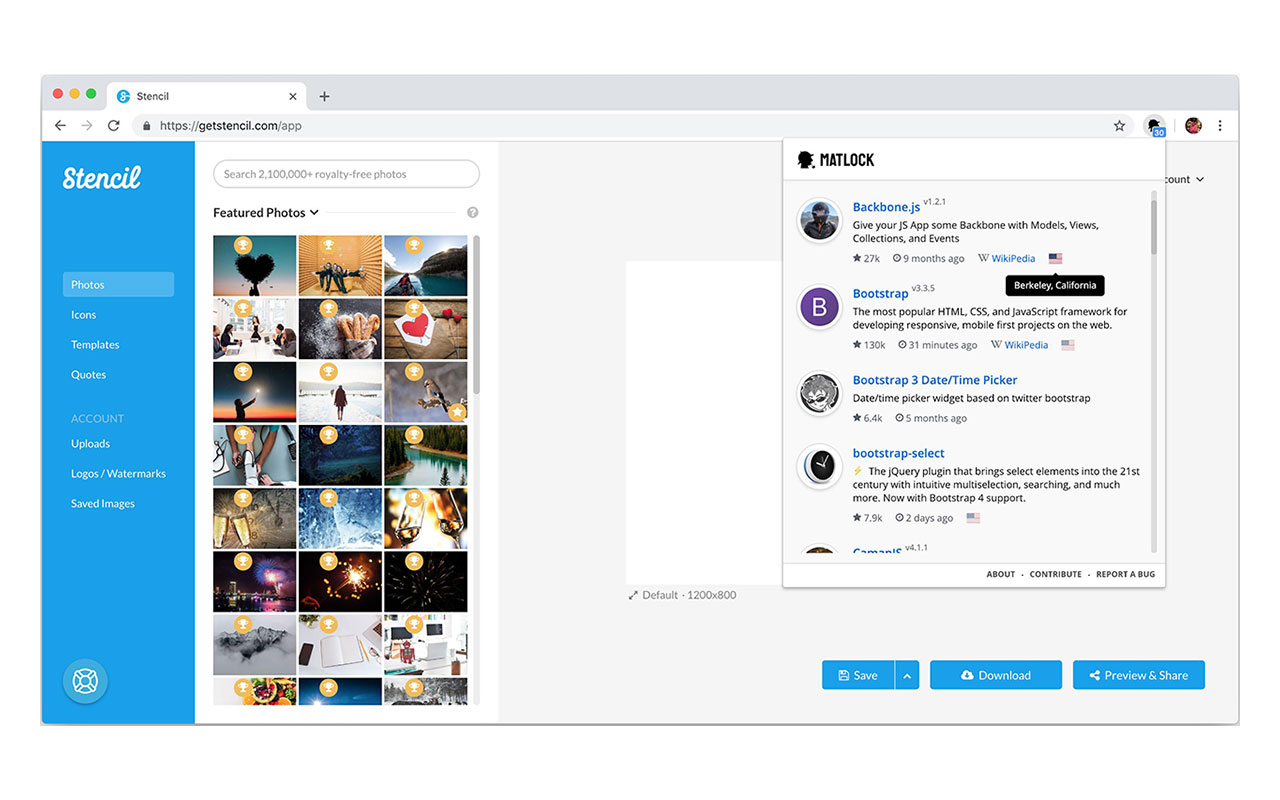Screen dimensions: 1280x800
Task: Go forward with the browser forward arrow
Action: pyautogui.click(x=87, y=126)
